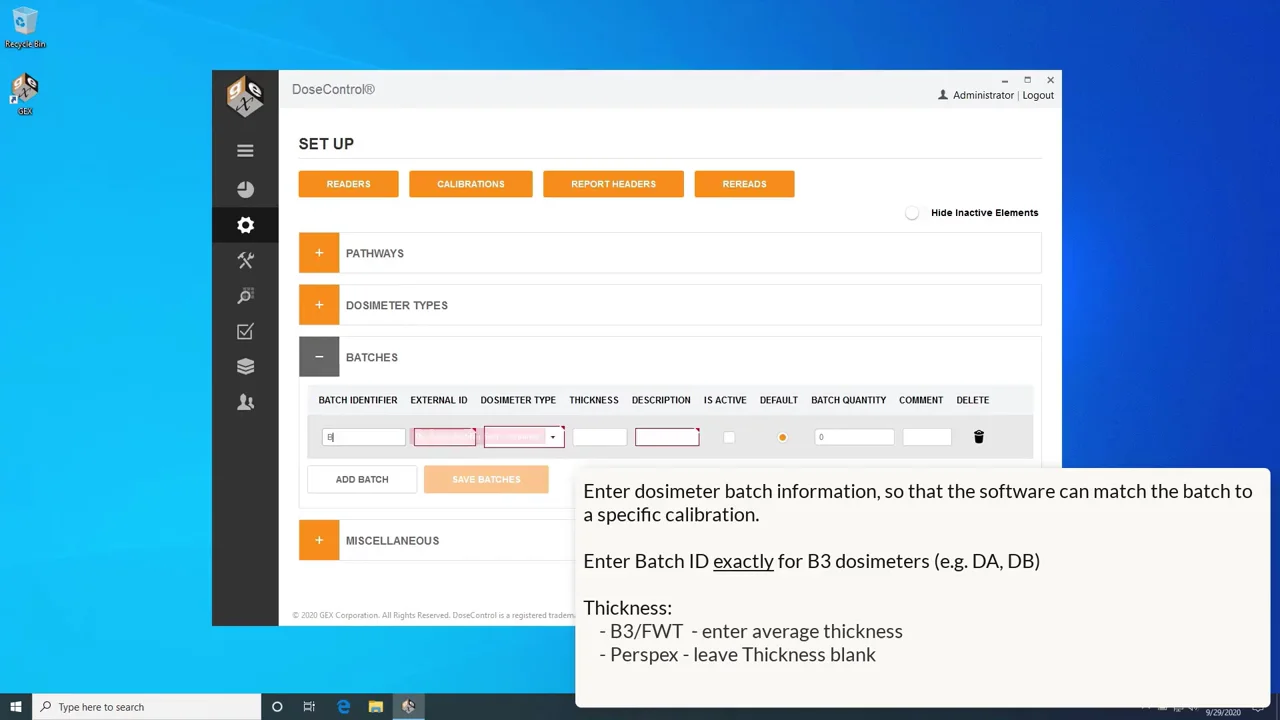This screenshot has height=720, width=1280.
Task: Click the Save Batches button
Action: (486, 479)
